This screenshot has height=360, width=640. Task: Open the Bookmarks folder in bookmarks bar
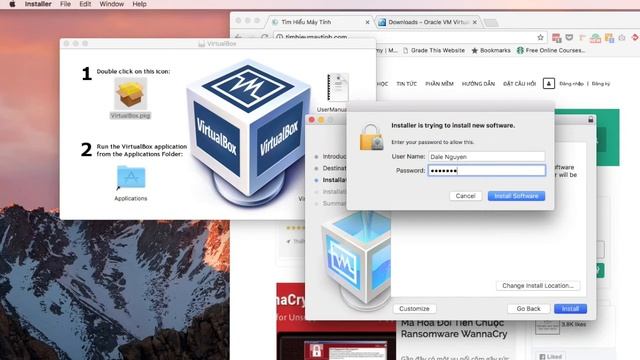coord(491,51)
